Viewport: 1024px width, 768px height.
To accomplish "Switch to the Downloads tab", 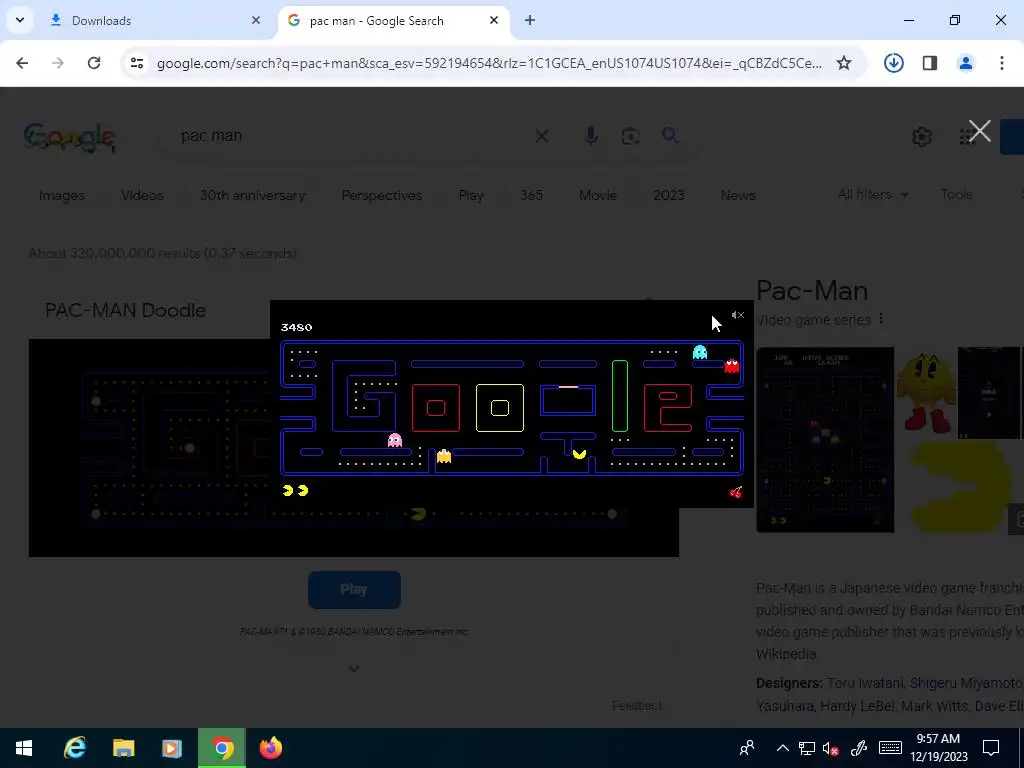I will click(155, 21).
